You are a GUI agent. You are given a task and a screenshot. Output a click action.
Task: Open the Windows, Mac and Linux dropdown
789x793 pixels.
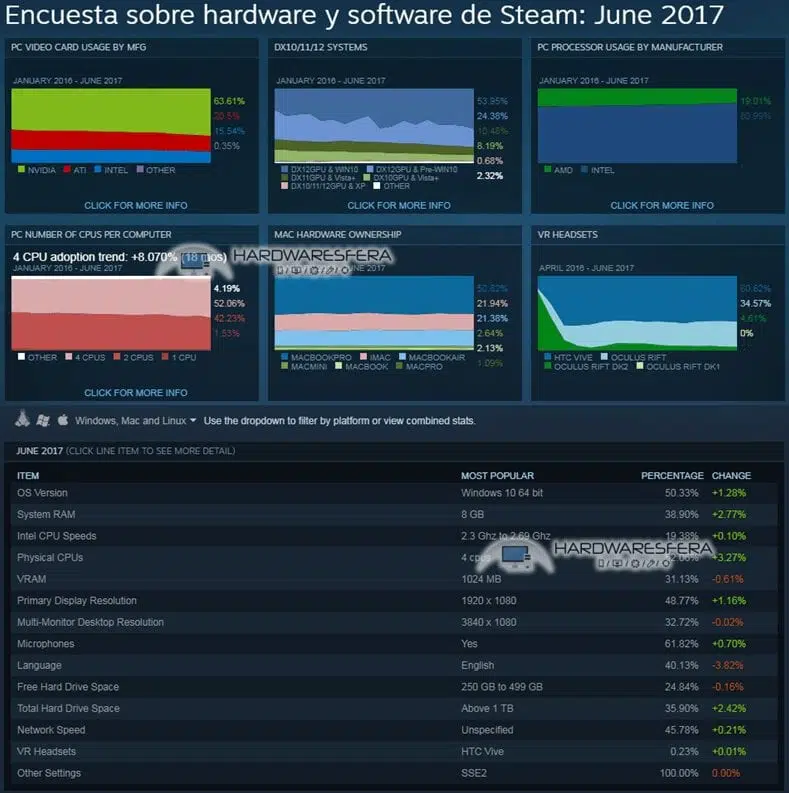[136, 421]
